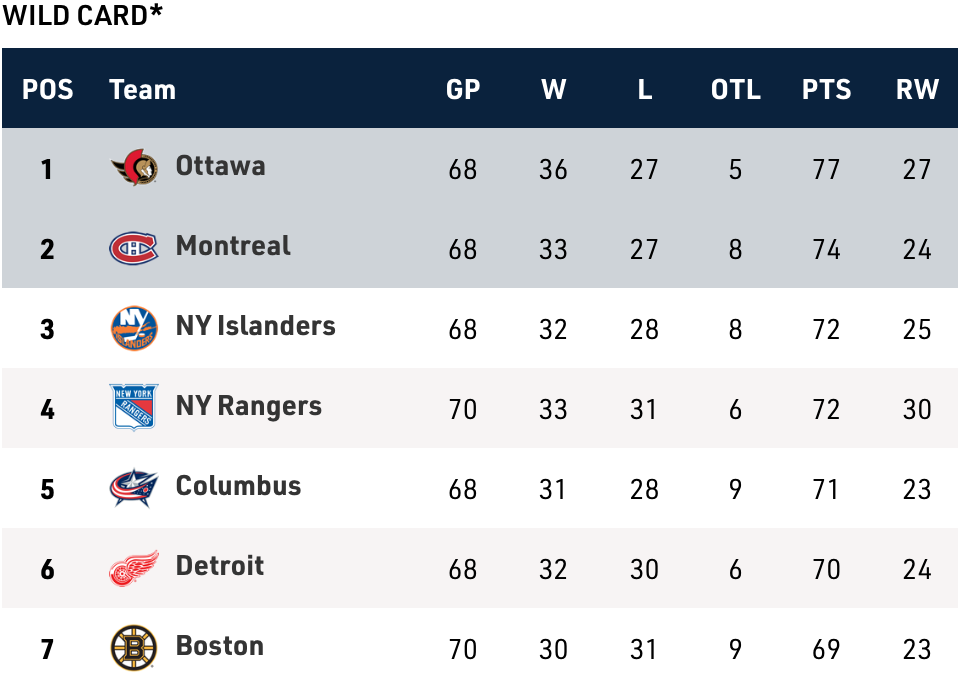Select the Boston Bruins logo

coord(134,648)
